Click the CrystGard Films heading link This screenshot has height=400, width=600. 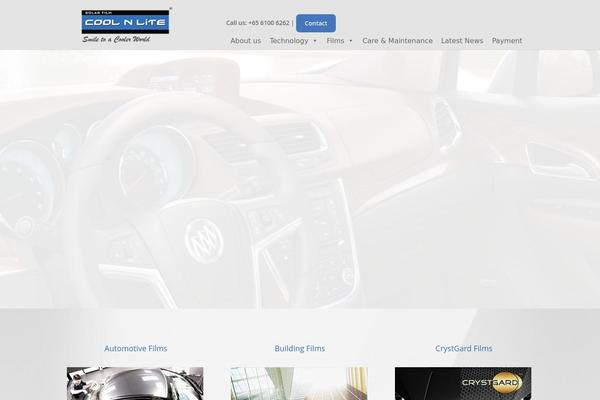pos(464,349)
